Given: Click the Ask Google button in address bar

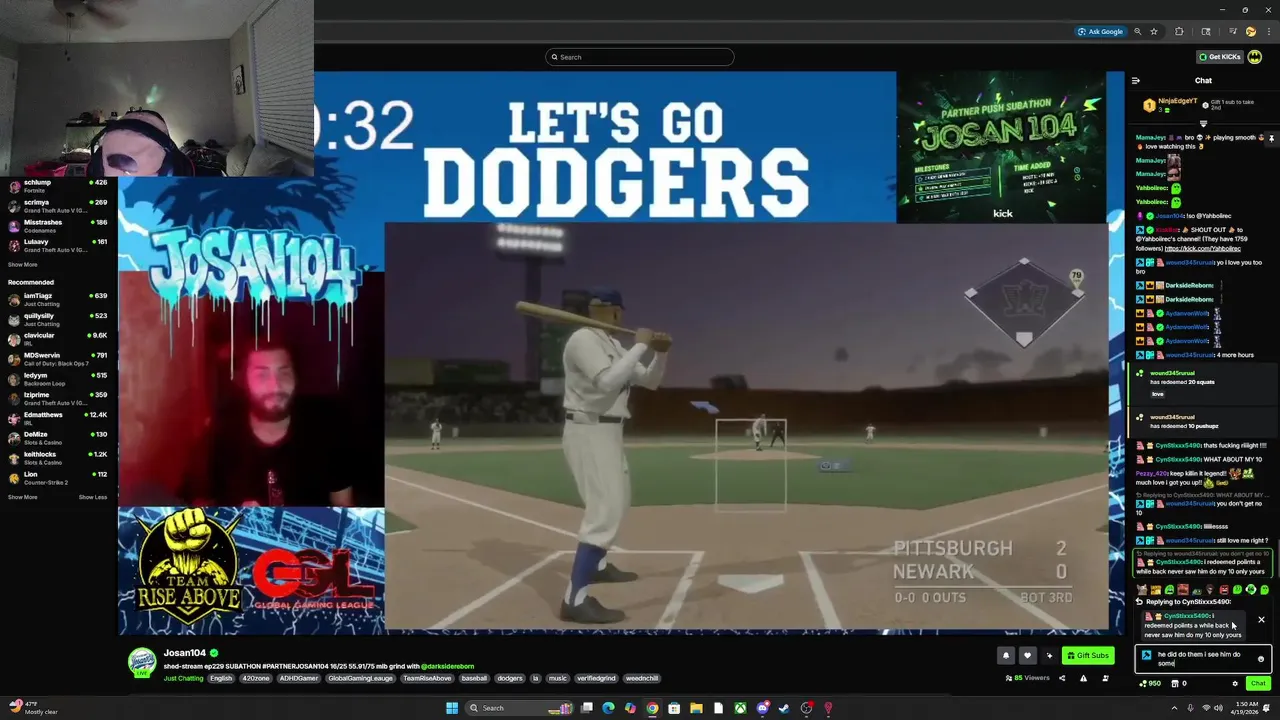Looking at the screenshot, I should [1100, 31].
